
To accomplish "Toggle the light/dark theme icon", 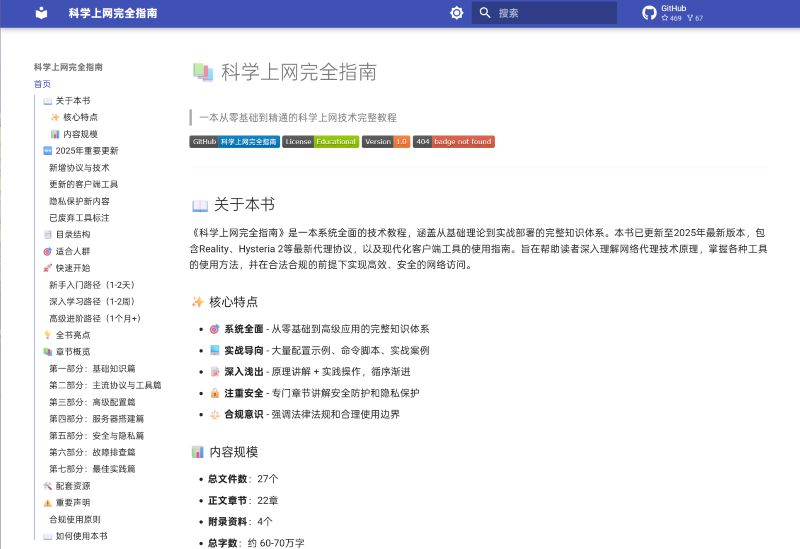I will pyautogui.click(x=457, y=13).
